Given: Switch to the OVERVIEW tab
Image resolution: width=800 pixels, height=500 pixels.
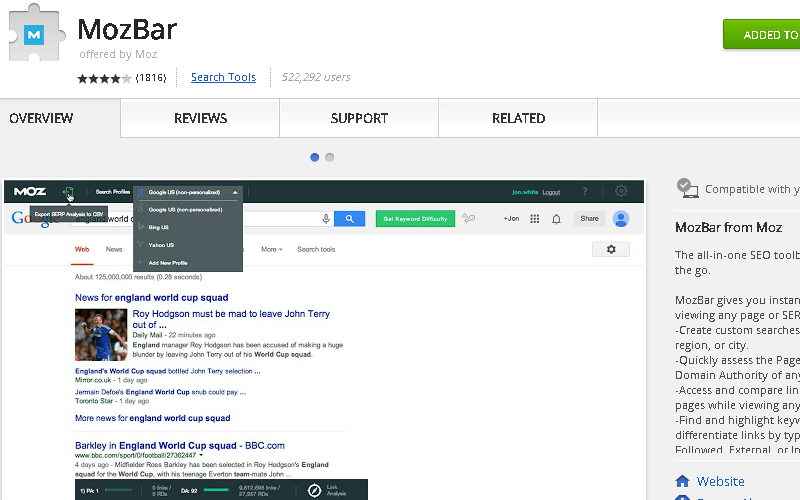Looking at the screenshot, I should point(41,118).
